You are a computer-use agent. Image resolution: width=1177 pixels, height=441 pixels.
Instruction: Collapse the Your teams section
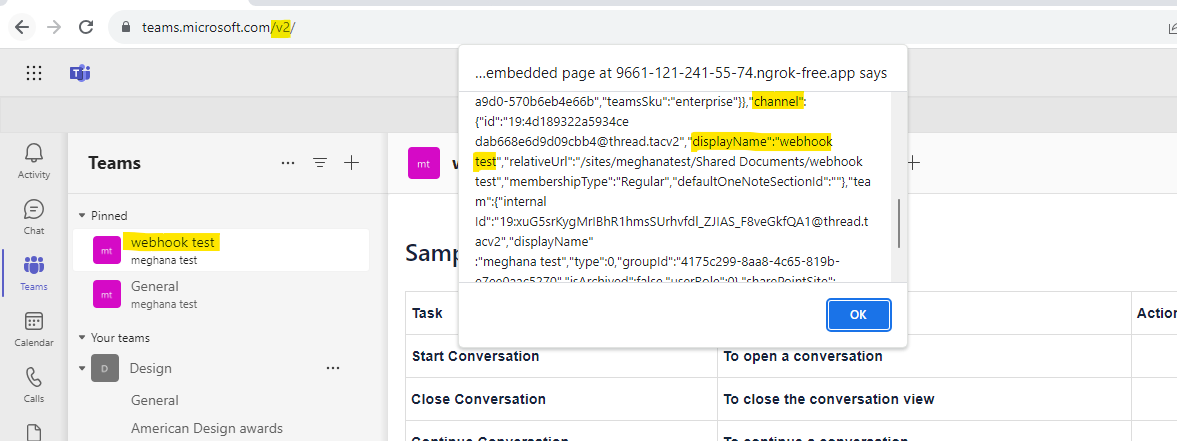pyautogui.click(x=82, y=338)
